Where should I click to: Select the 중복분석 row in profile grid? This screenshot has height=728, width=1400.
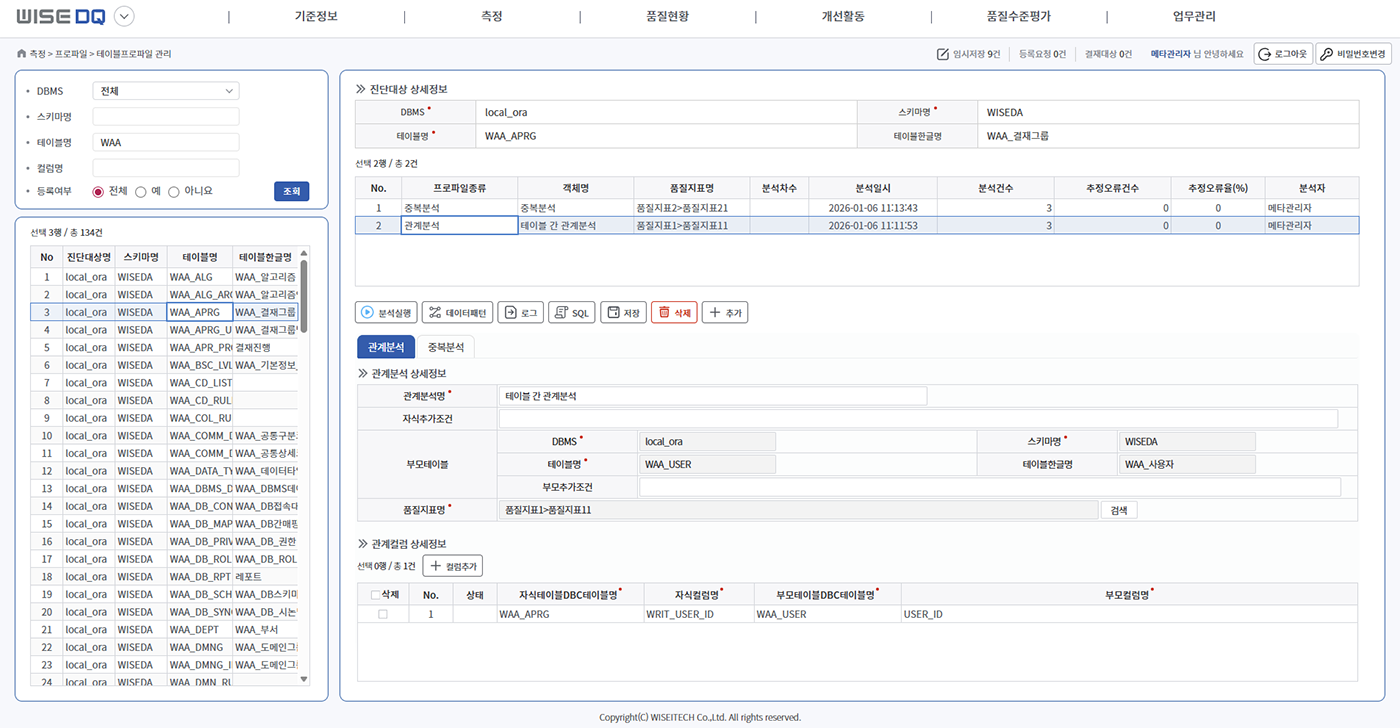[857, 208]
